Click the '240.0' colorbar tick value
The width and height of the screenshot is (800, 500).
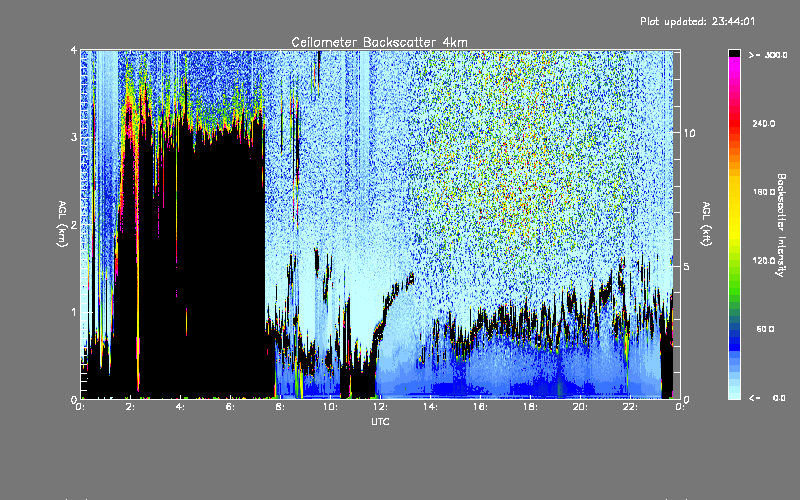click(x=764, y=124)
